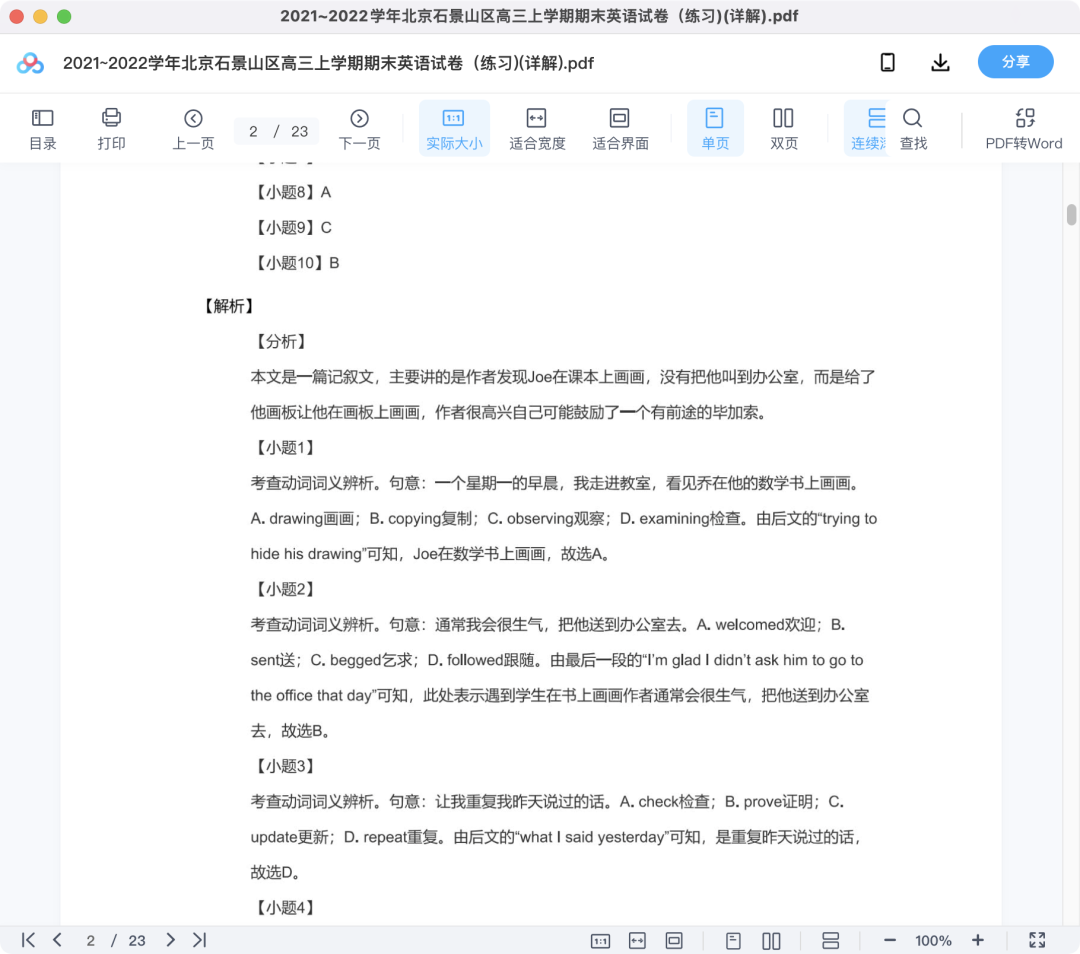The height and width of the screenshot is (954, 1080).
Task: Zoom out with the minus button
Action: click(889, 941)
